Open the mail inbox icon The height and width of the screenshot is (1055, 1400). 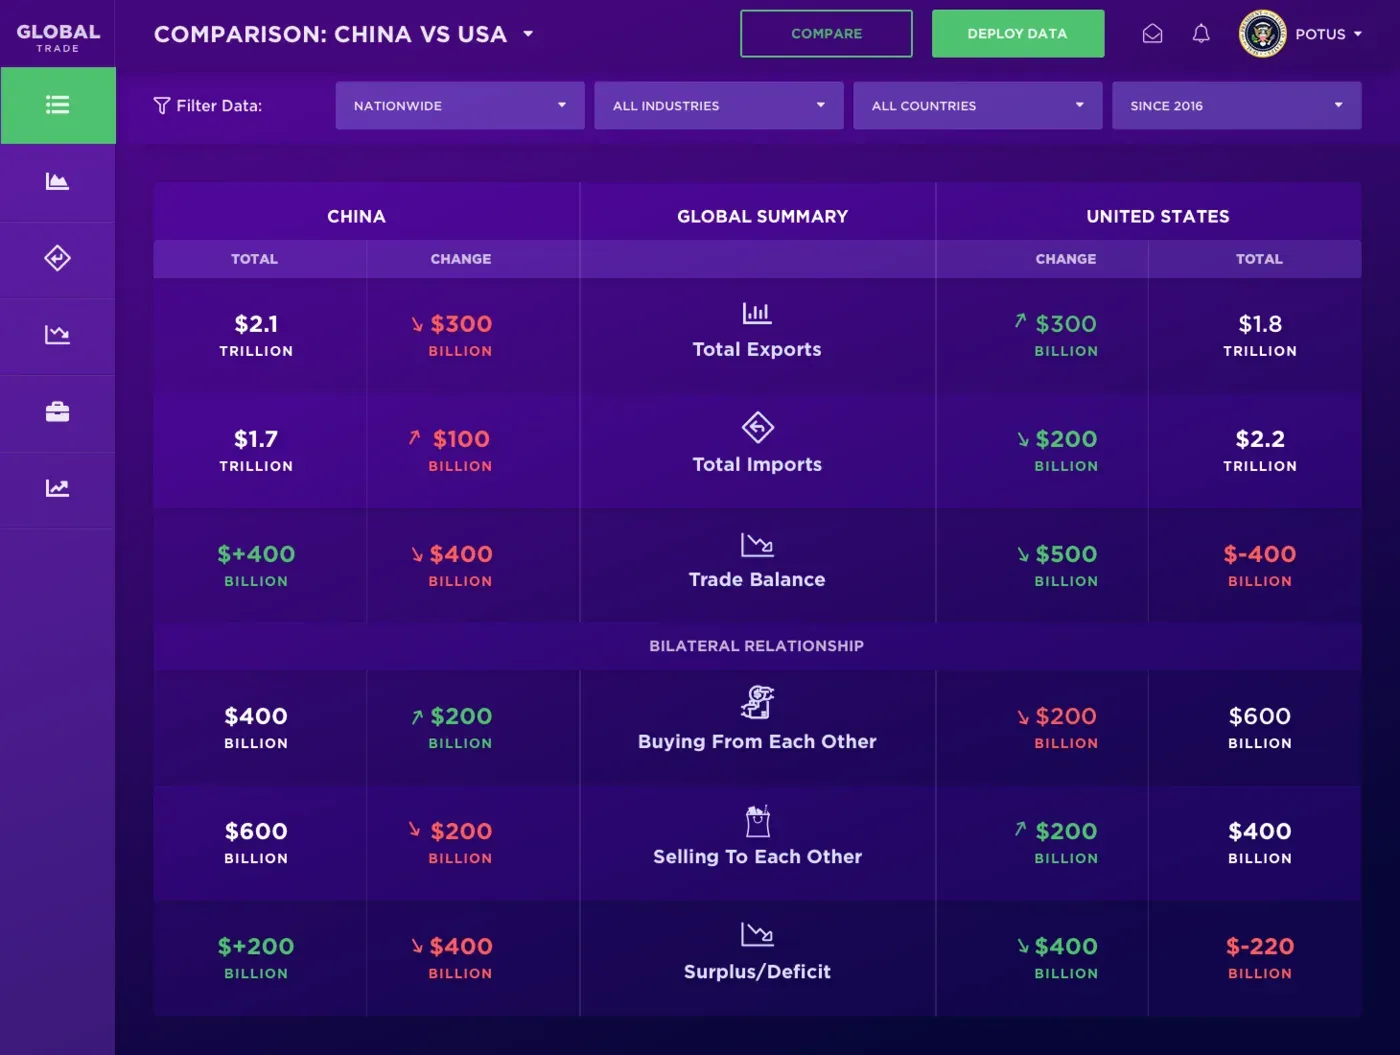click(x=1152, y=34)
